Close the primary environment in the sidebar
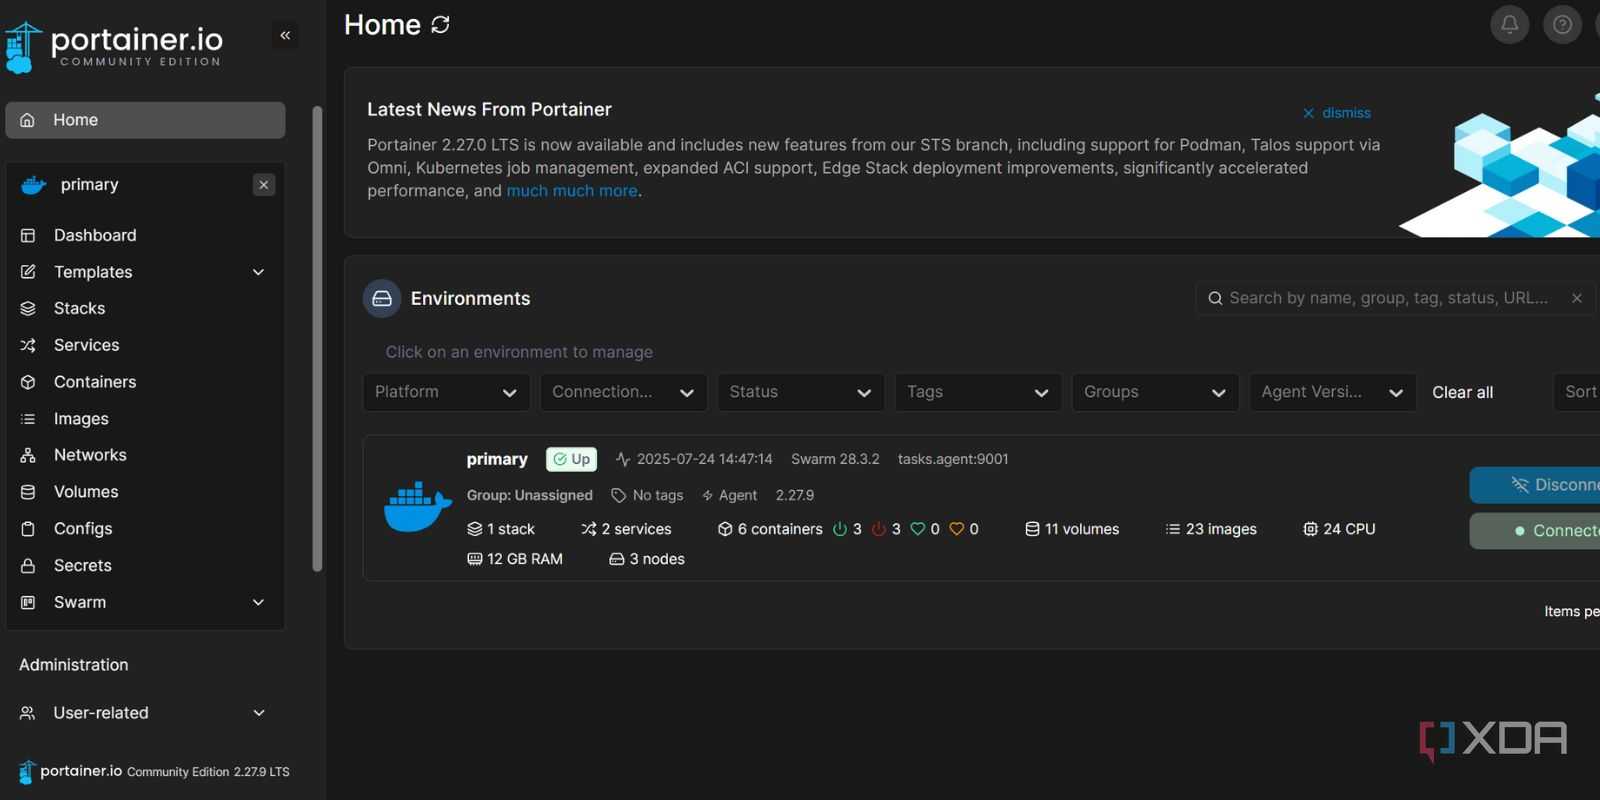This screenshot has width=1600, height=800. pyautogui.click(x=264, y=185)
